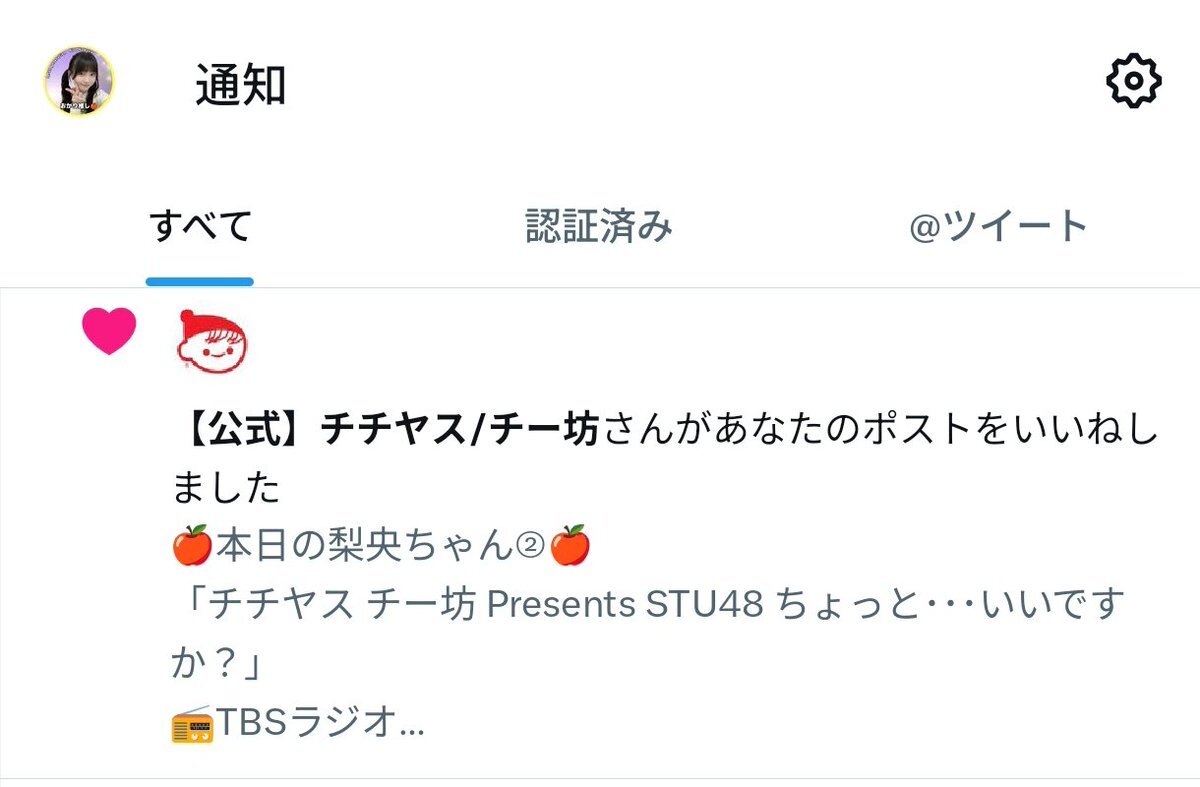The image size is (1200, 787).
Task: Tap the red apple emoji before 本日の梨央ちゃん
Action: [192, 545]
